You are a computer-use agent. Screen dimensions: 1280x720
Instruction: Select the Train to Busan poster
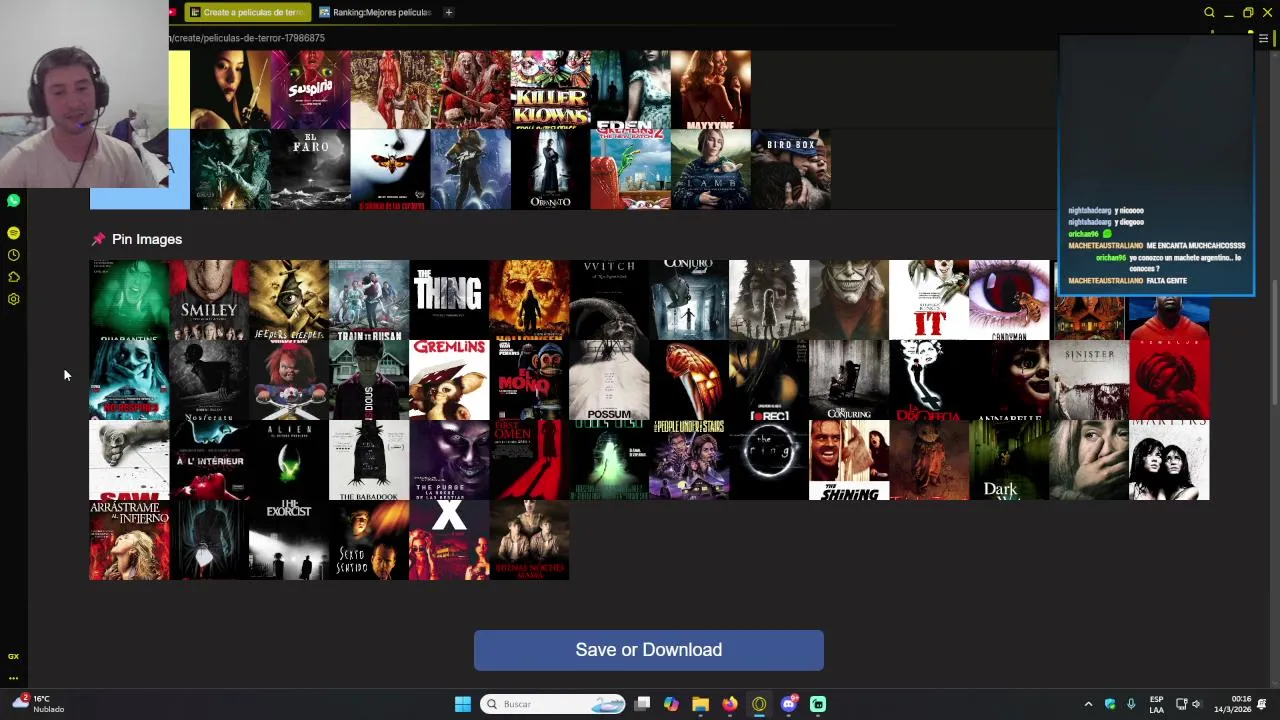[369, 299]
